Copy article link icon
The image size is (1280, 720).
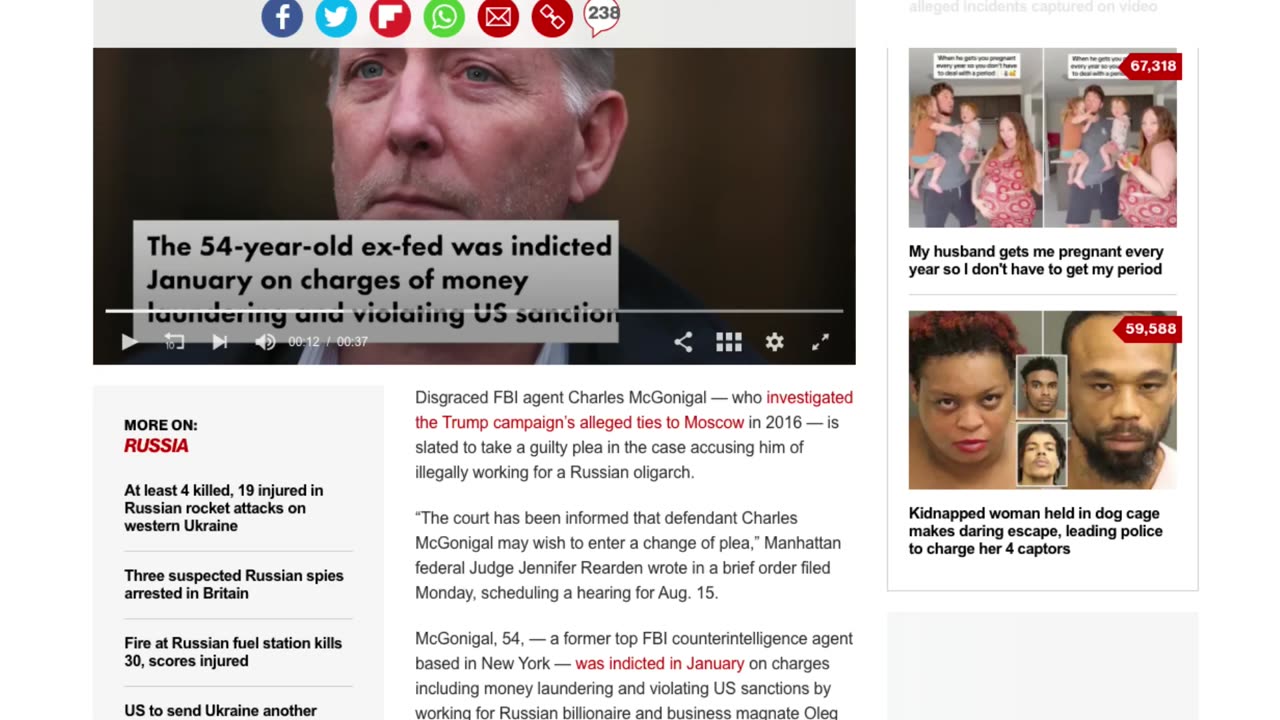pyautogui.click(x=552, y=17)
